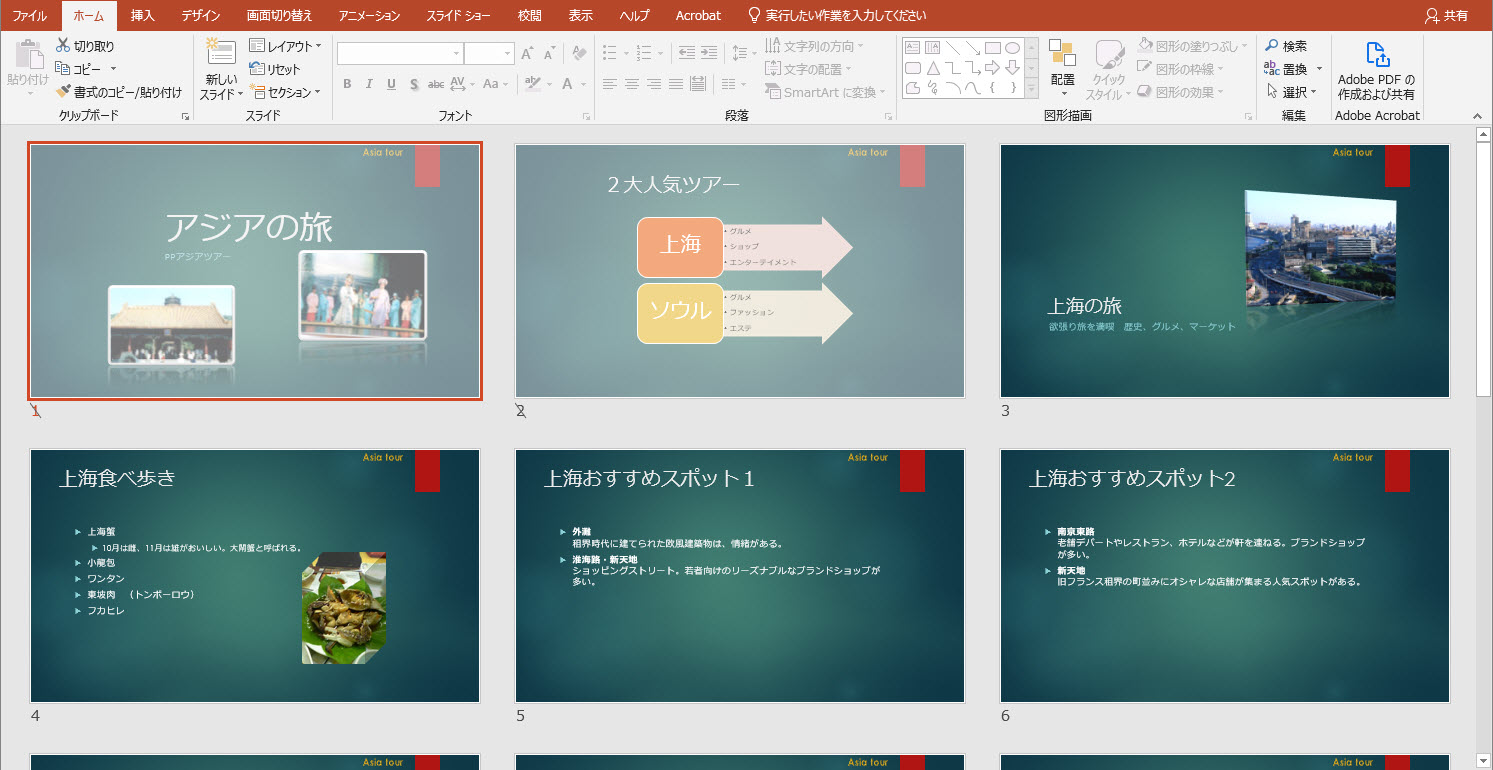
Task: Click the Align Text (文字の配置) button
Action: 808,69
